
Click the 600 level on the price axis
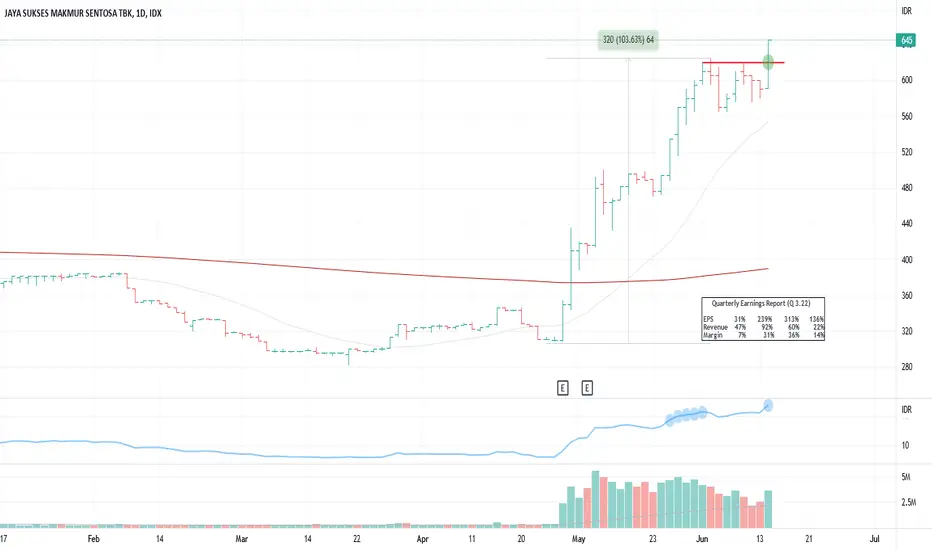pos(906,80)
